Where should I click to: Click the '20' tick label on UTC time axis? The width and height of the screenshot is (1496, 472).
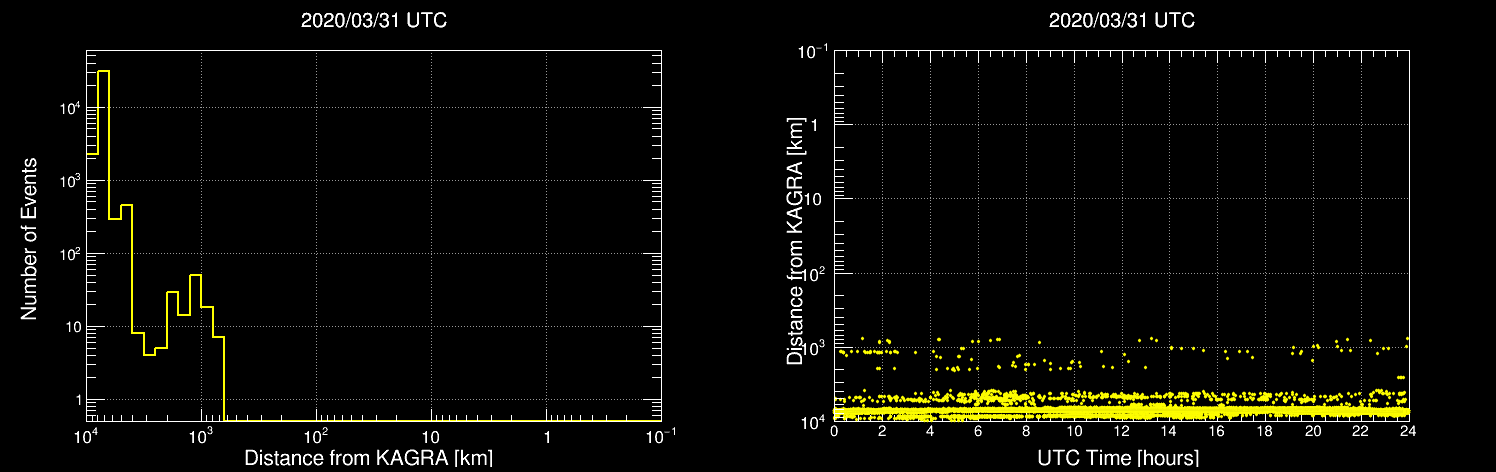tap(1313, 431)
